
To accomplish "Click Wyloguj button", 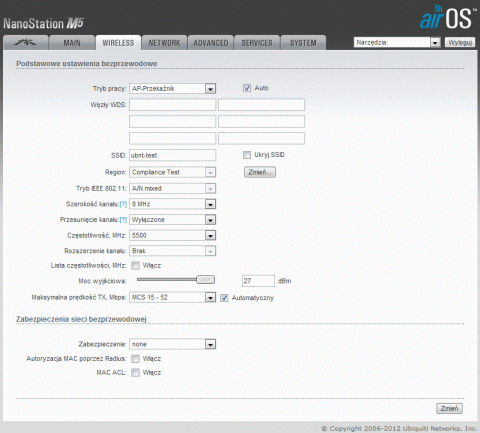I will coord(460,42).
